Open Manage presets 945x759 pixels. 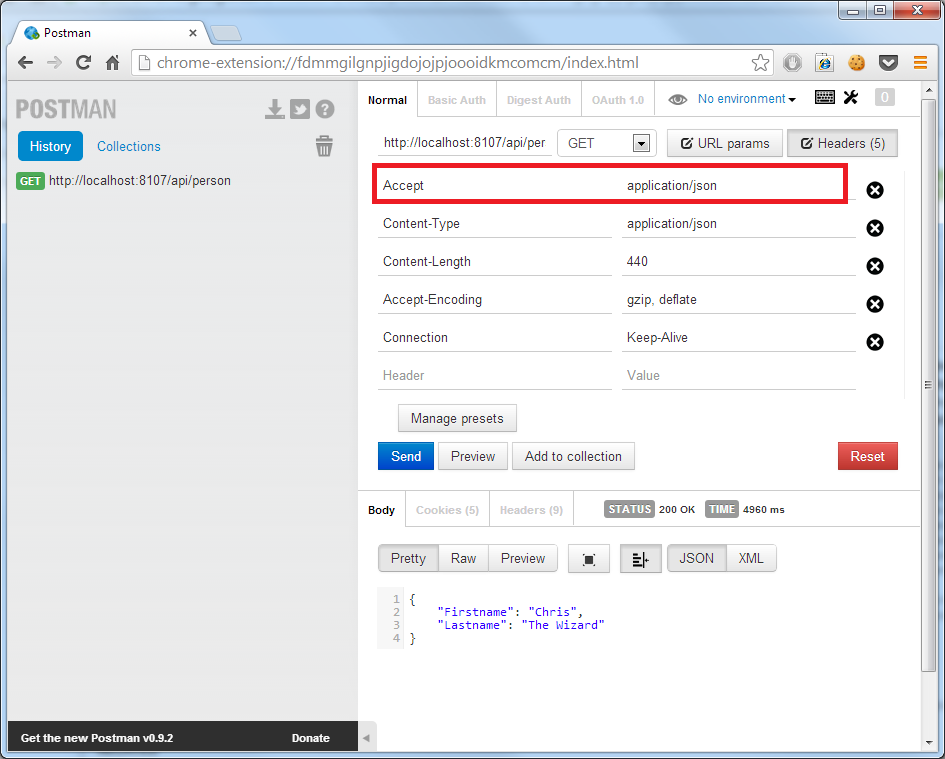point(457,418)
